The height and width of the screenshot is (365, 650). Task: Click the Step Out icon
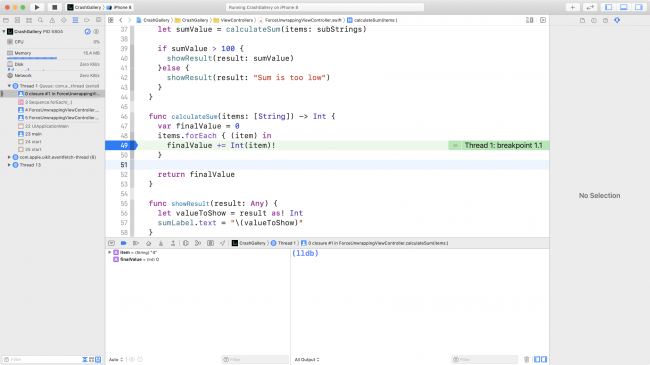pyautogui.click(x=173, y=243)
